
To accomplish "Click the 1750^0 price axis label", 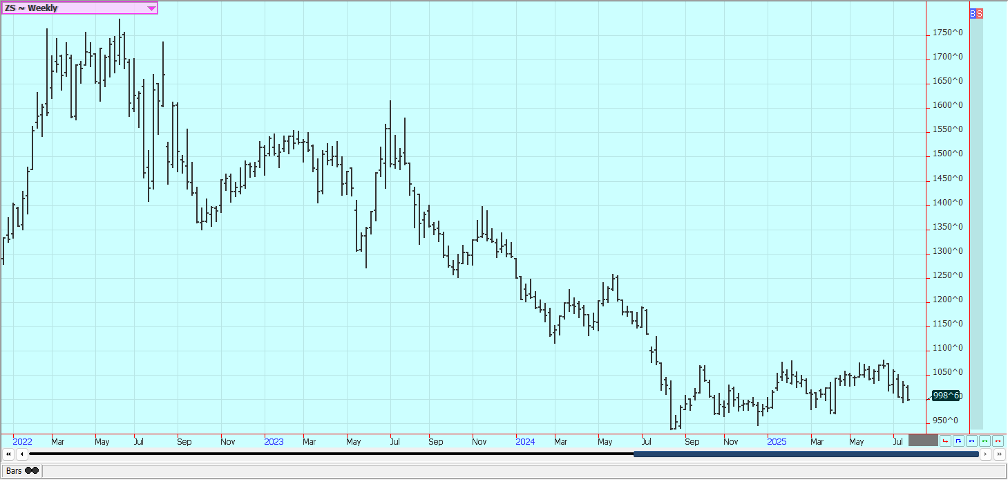I will (x=948, y=33).
